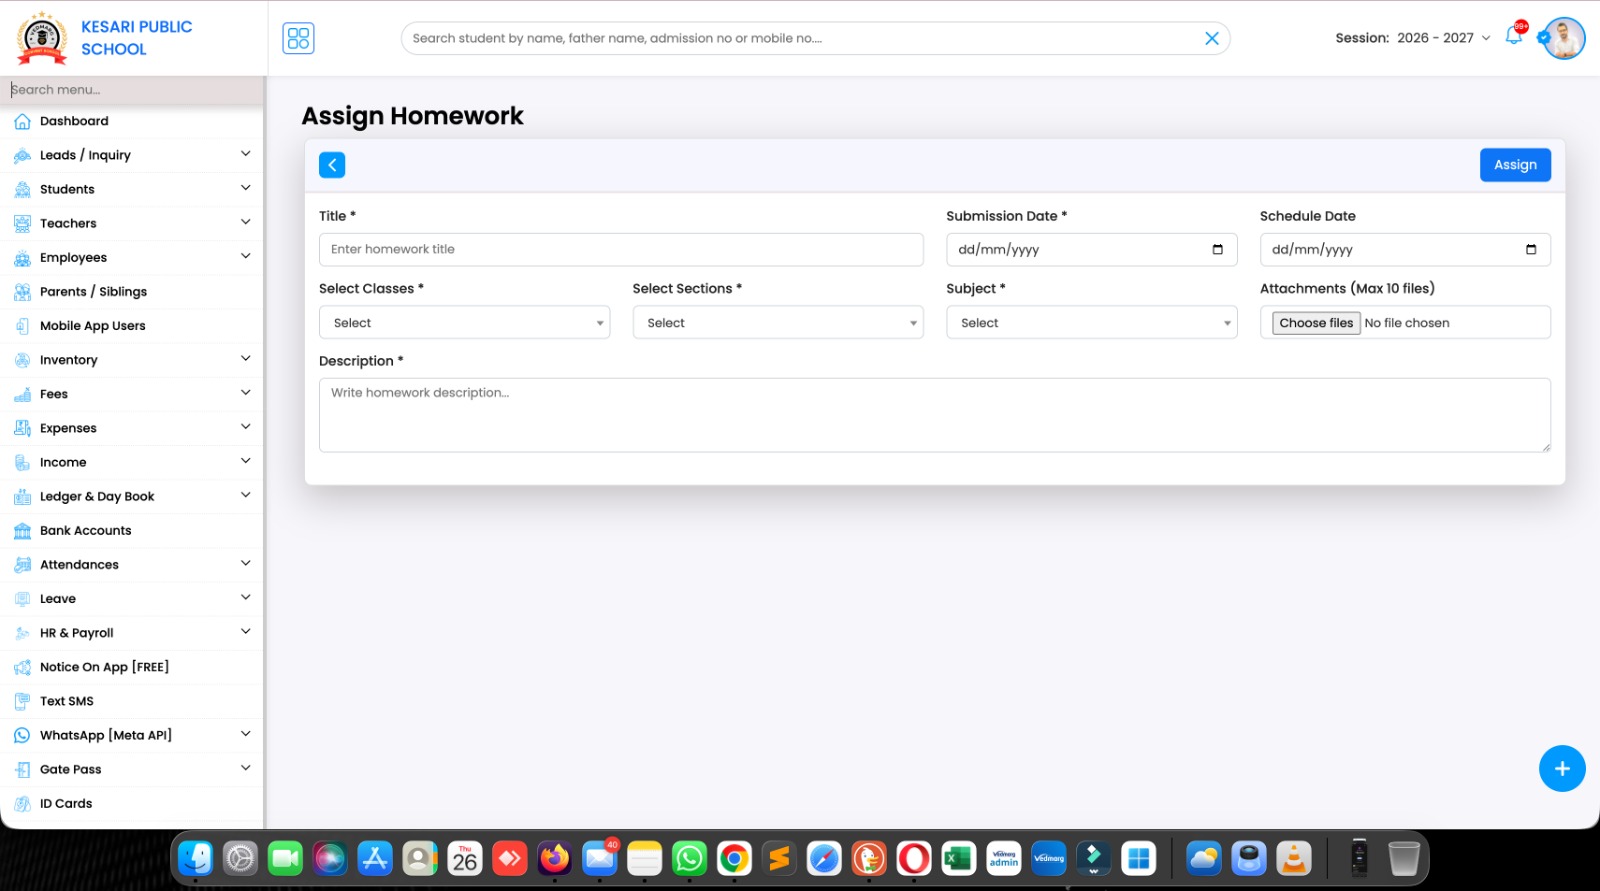The width and height of the screenshot is (1600, 891).
Task: Open Firefox from the dock
Action: click(554, 858)
